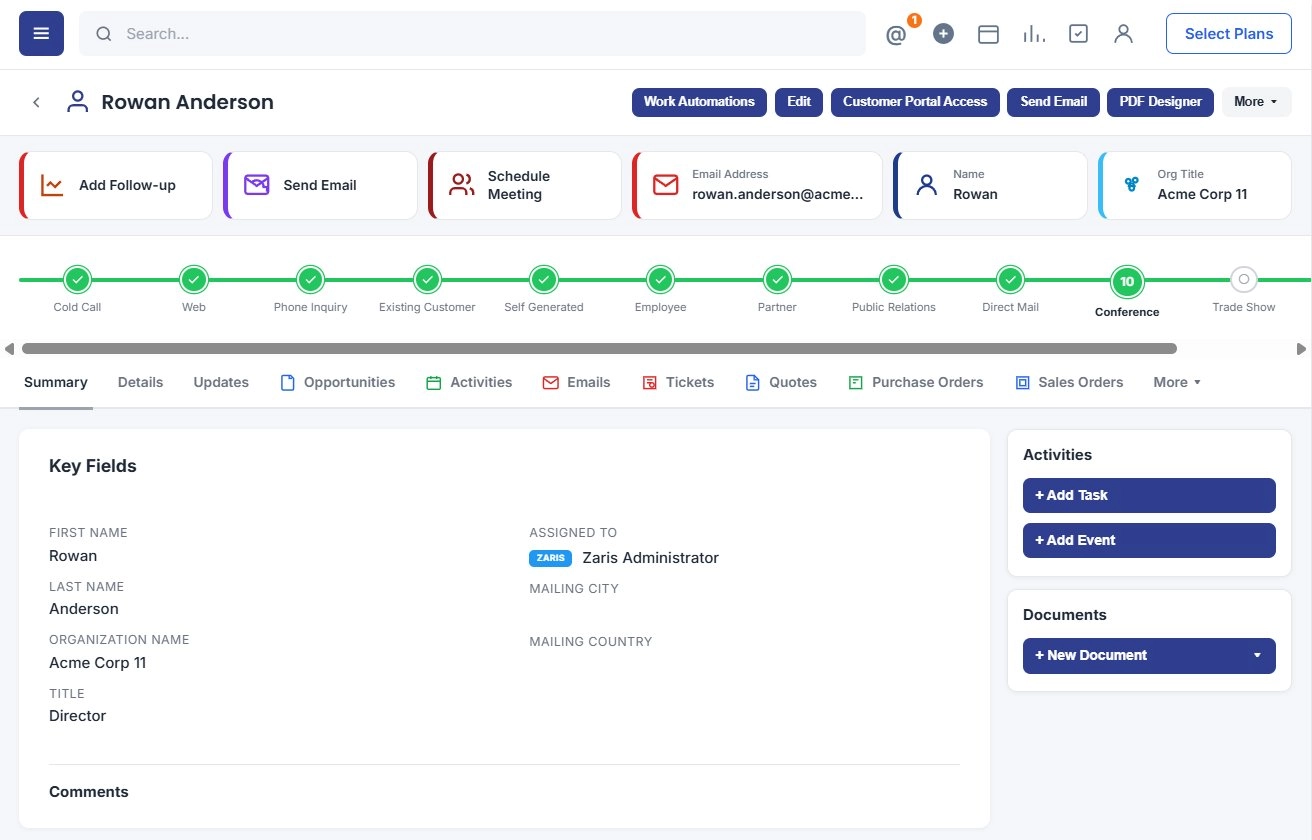
Task: Click the Acme Corp 11 organization name value
Action: click(x=98, y=663)
